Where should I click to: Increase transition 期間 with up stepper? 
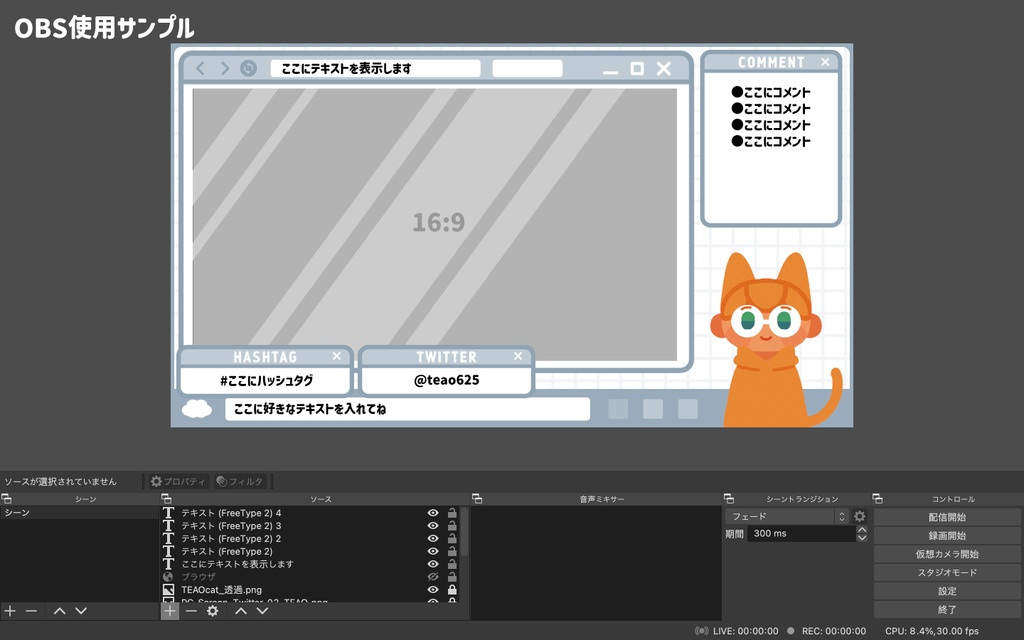[862, 530]
